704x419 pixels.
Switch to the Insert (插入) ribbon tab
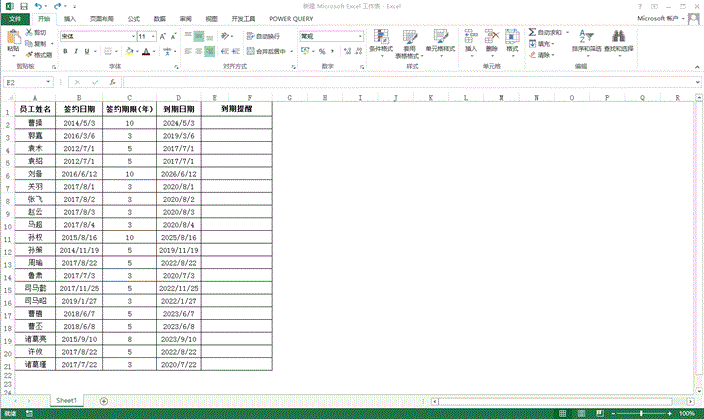coord(69,18)
